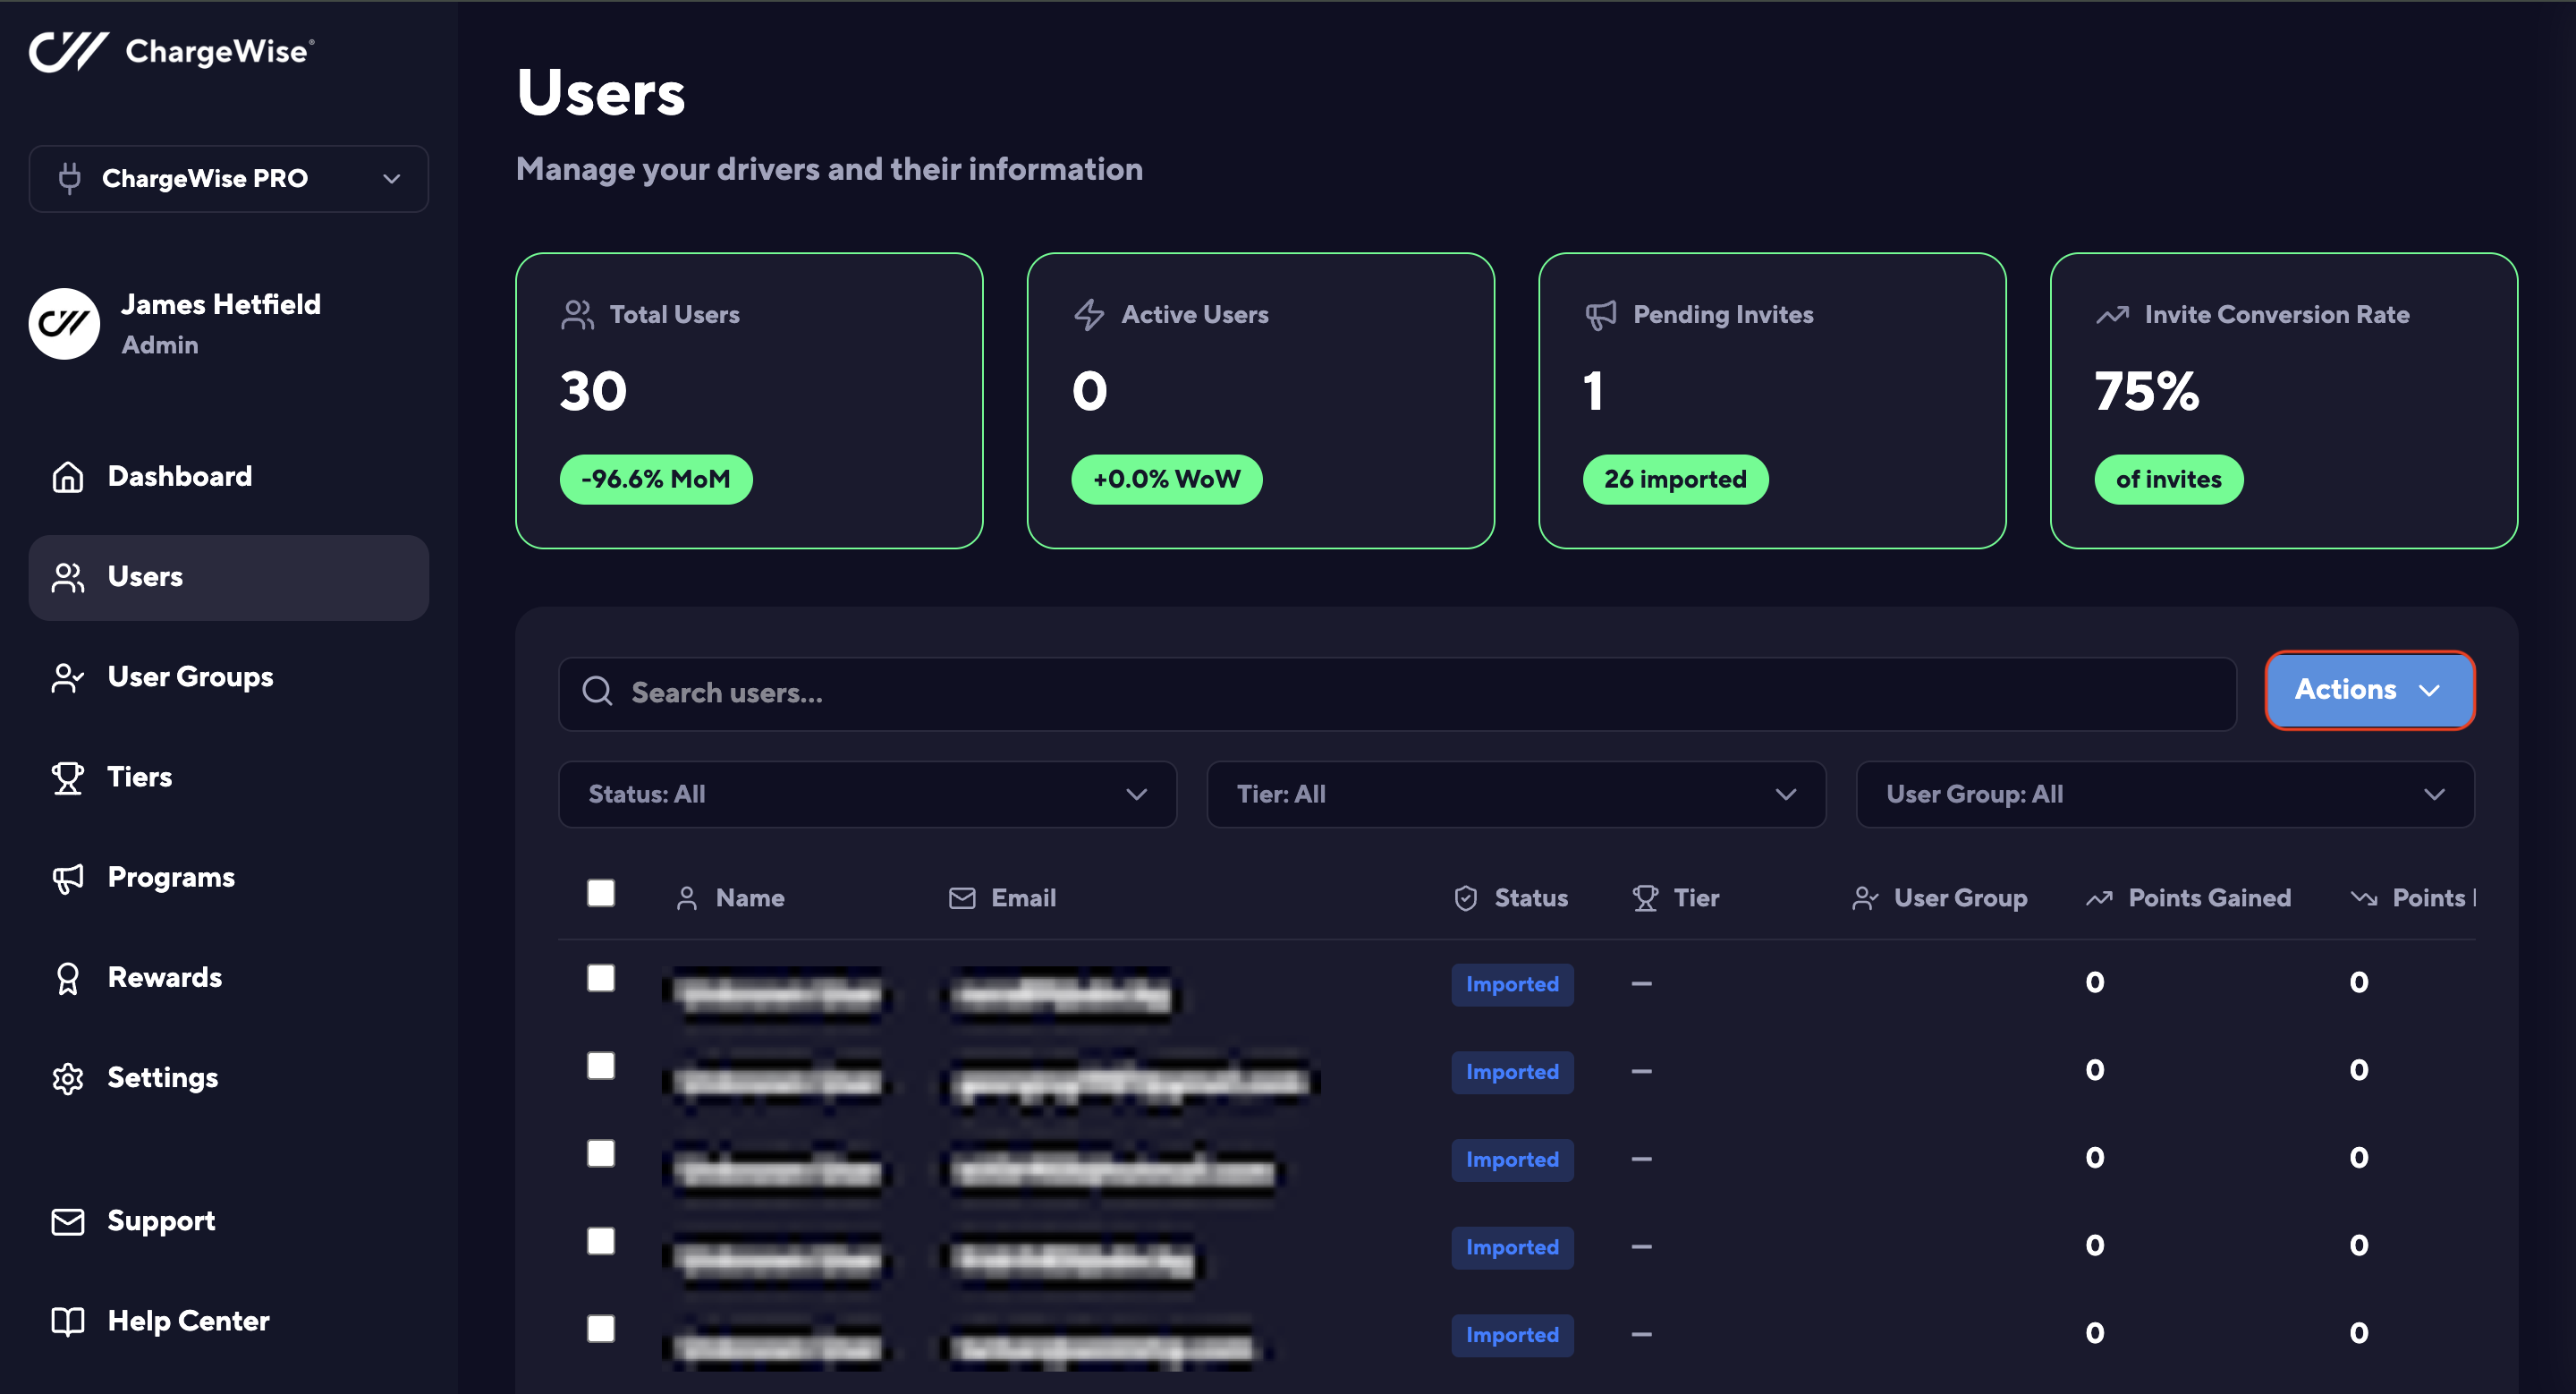Click the ChargeWise logo icon
Image resolution: width=2576 pixels, height=1394 pixels.
point(68,51)
